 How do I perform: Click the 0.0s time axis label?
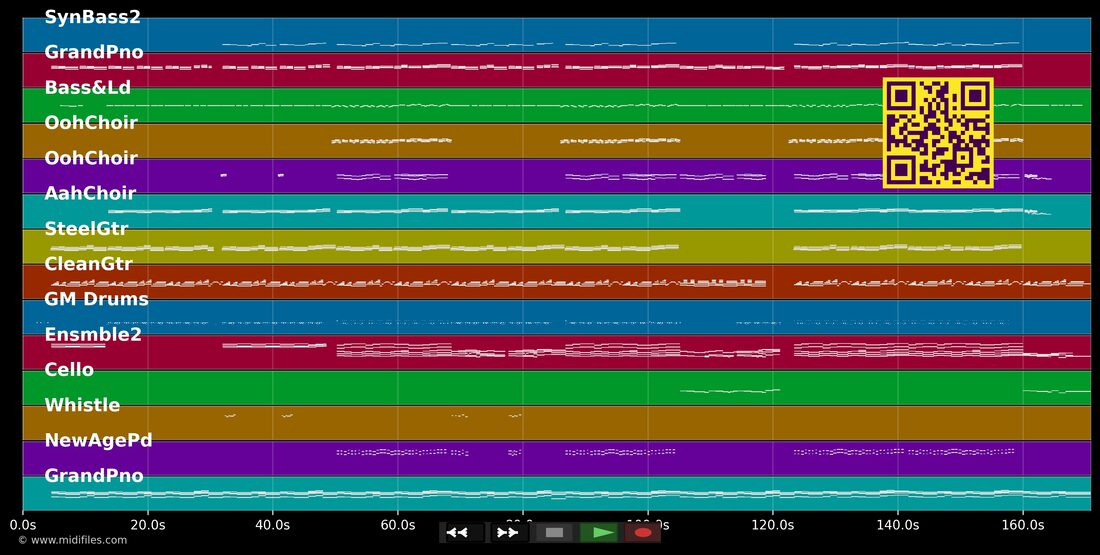23,525
